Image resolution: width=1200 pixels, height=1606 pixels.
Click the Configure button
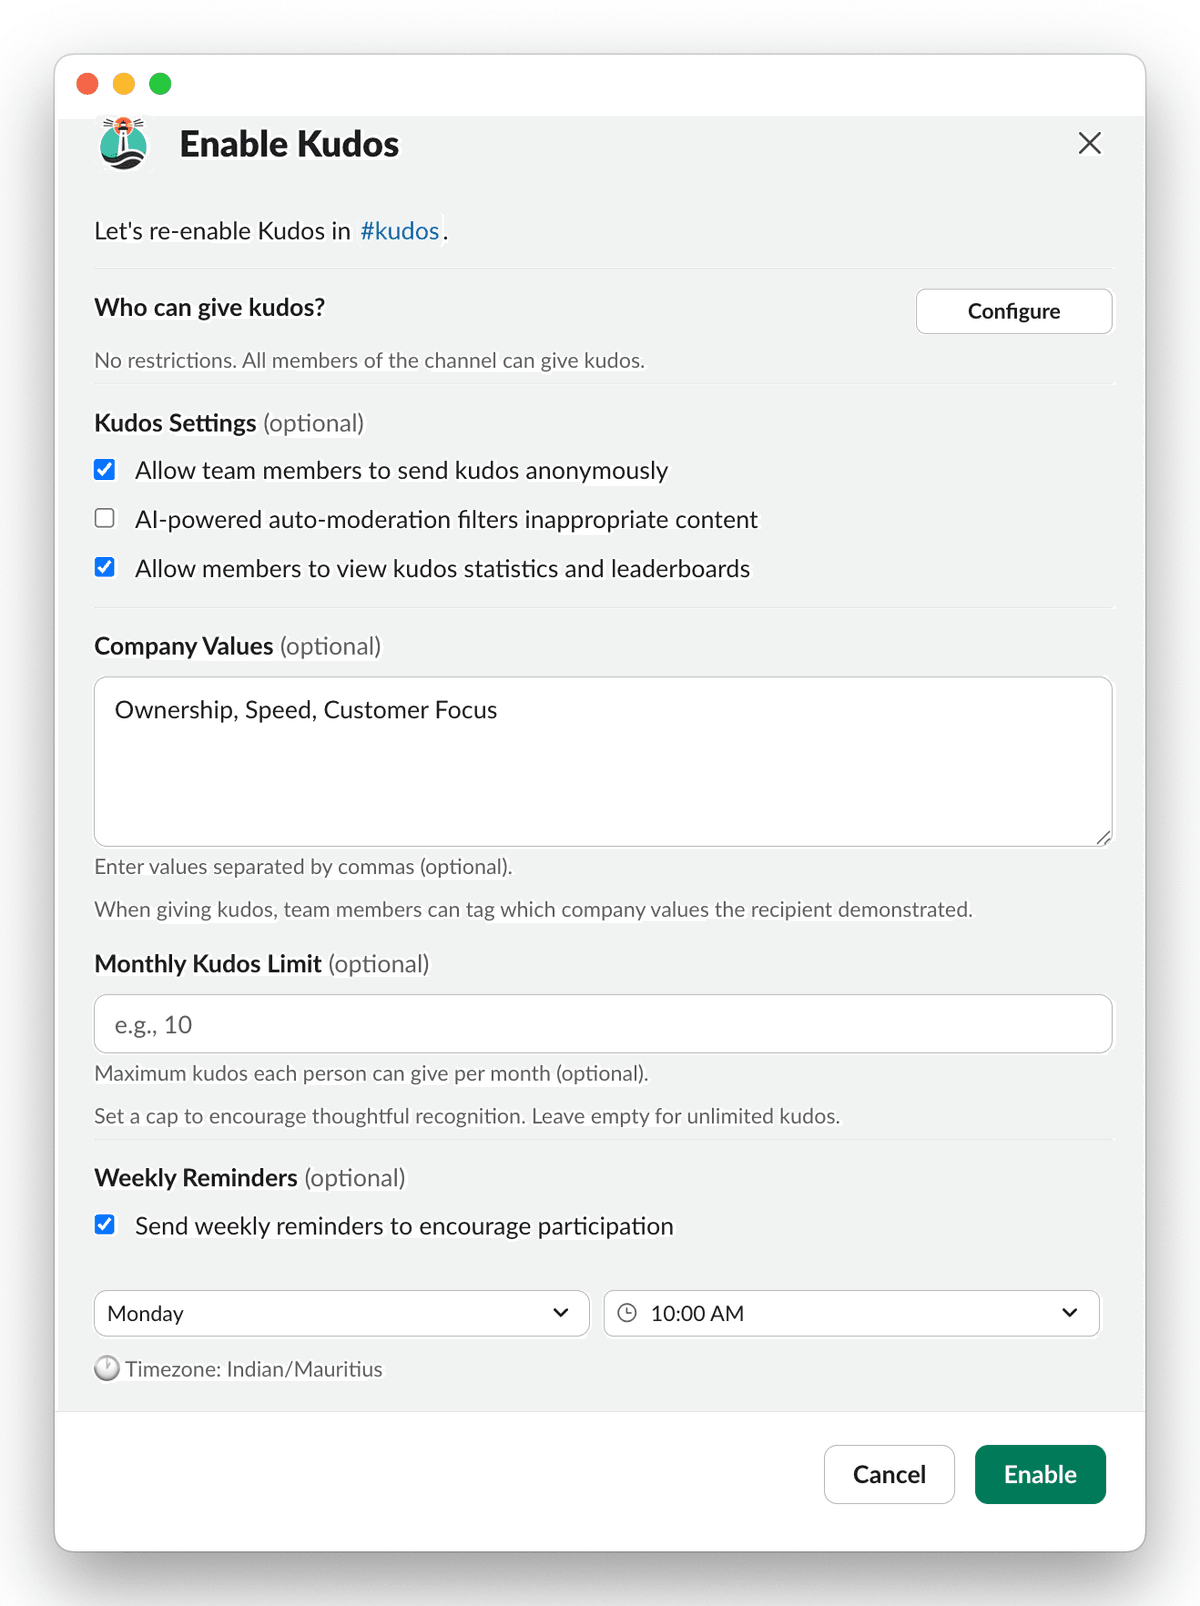tap(1014, 311)
